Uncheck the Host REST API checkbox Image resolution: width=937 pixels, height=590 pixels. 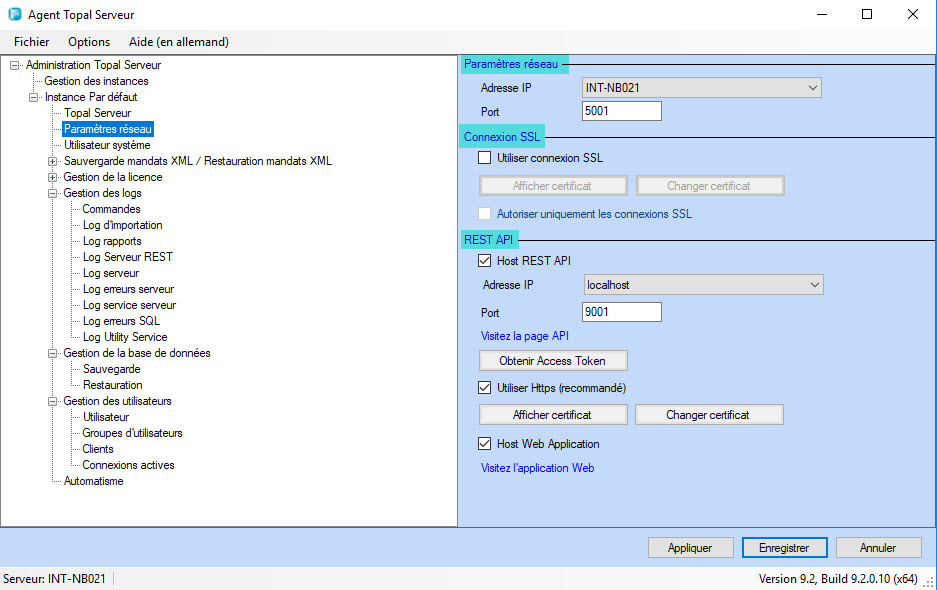point(485,261)
